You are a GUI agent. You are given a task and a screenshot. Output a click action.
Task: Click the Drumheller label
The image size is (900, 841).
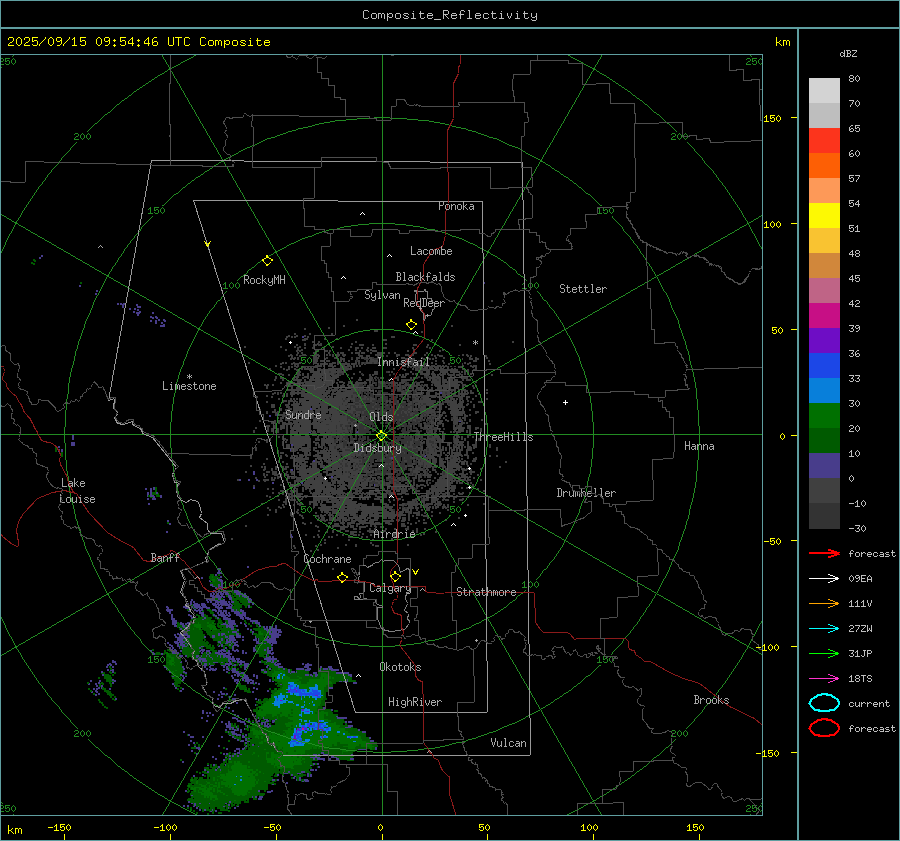[x=586, y=493]
